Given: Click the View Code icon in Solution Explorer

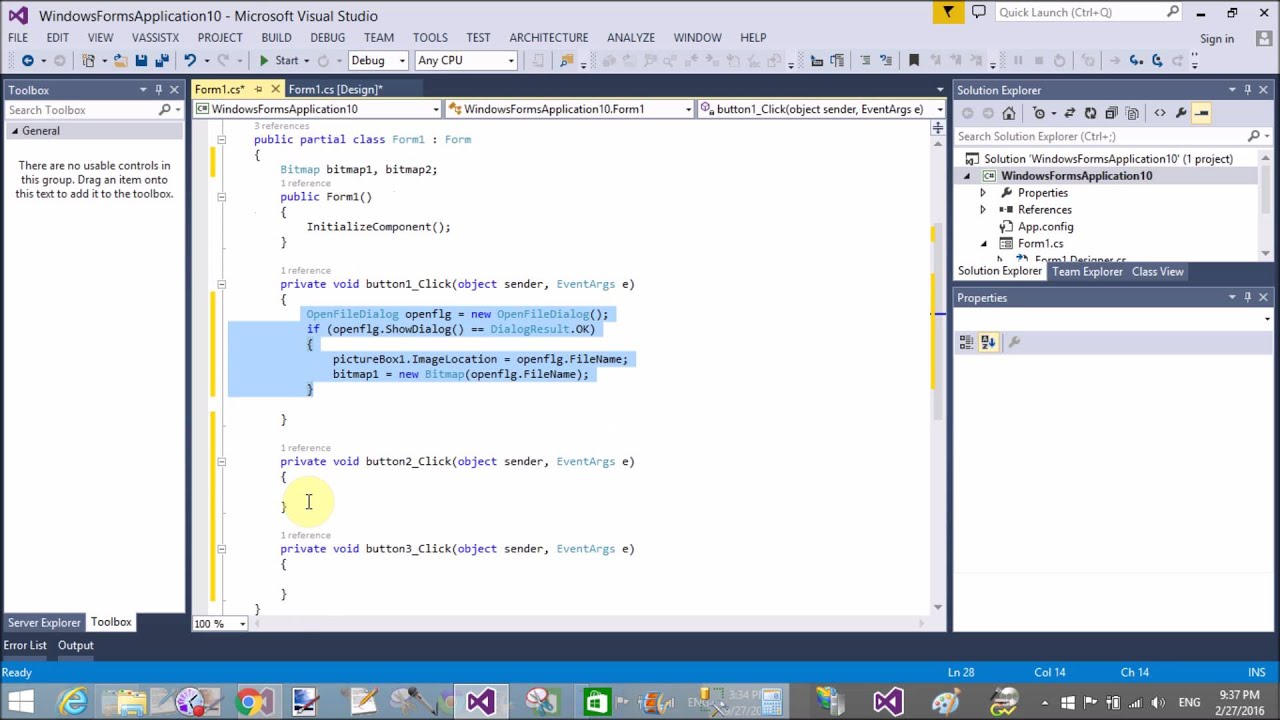Looking at the screenshot, I should [x=1160, y=113].
